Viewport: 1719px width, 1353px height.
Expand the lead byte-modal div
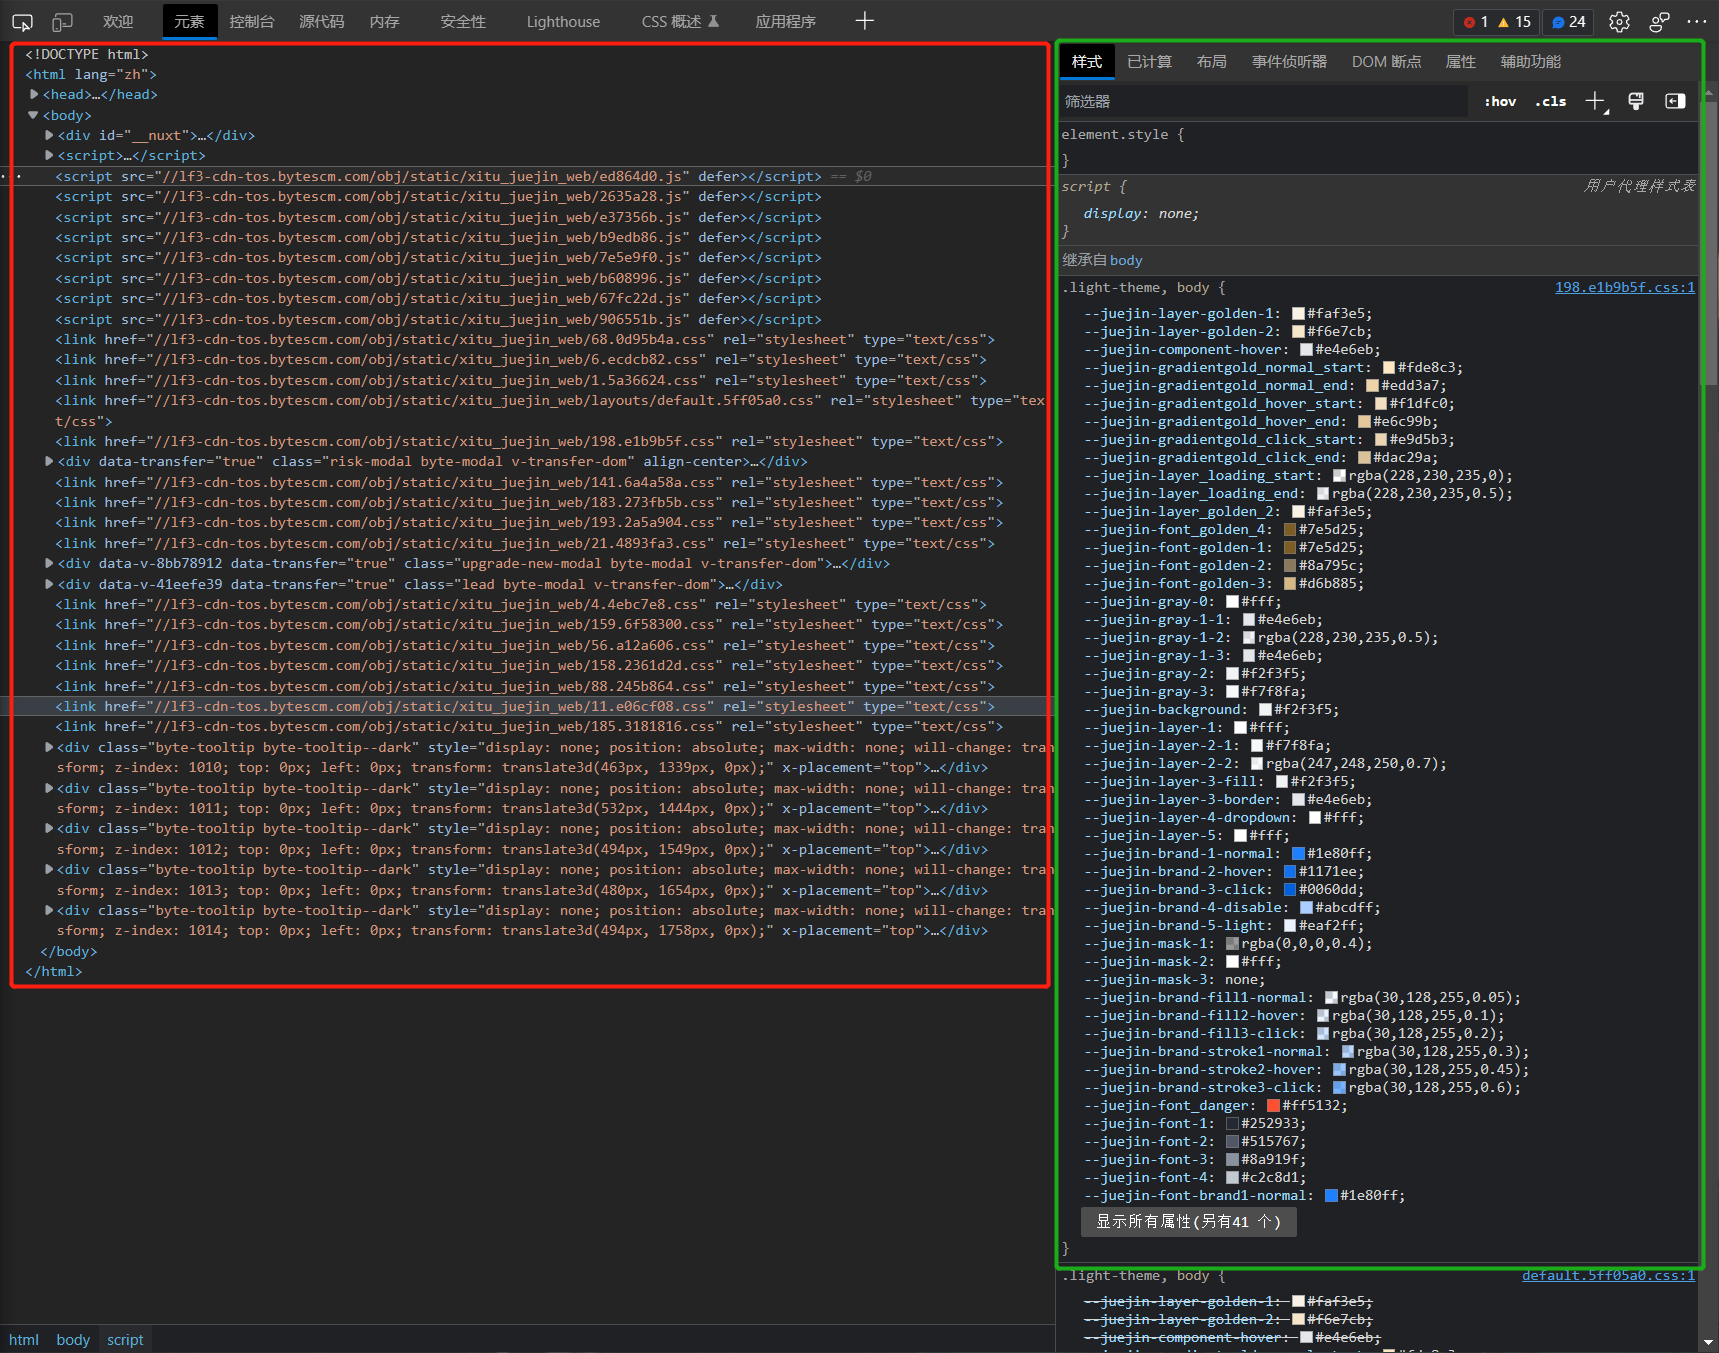tap(49, 584)
